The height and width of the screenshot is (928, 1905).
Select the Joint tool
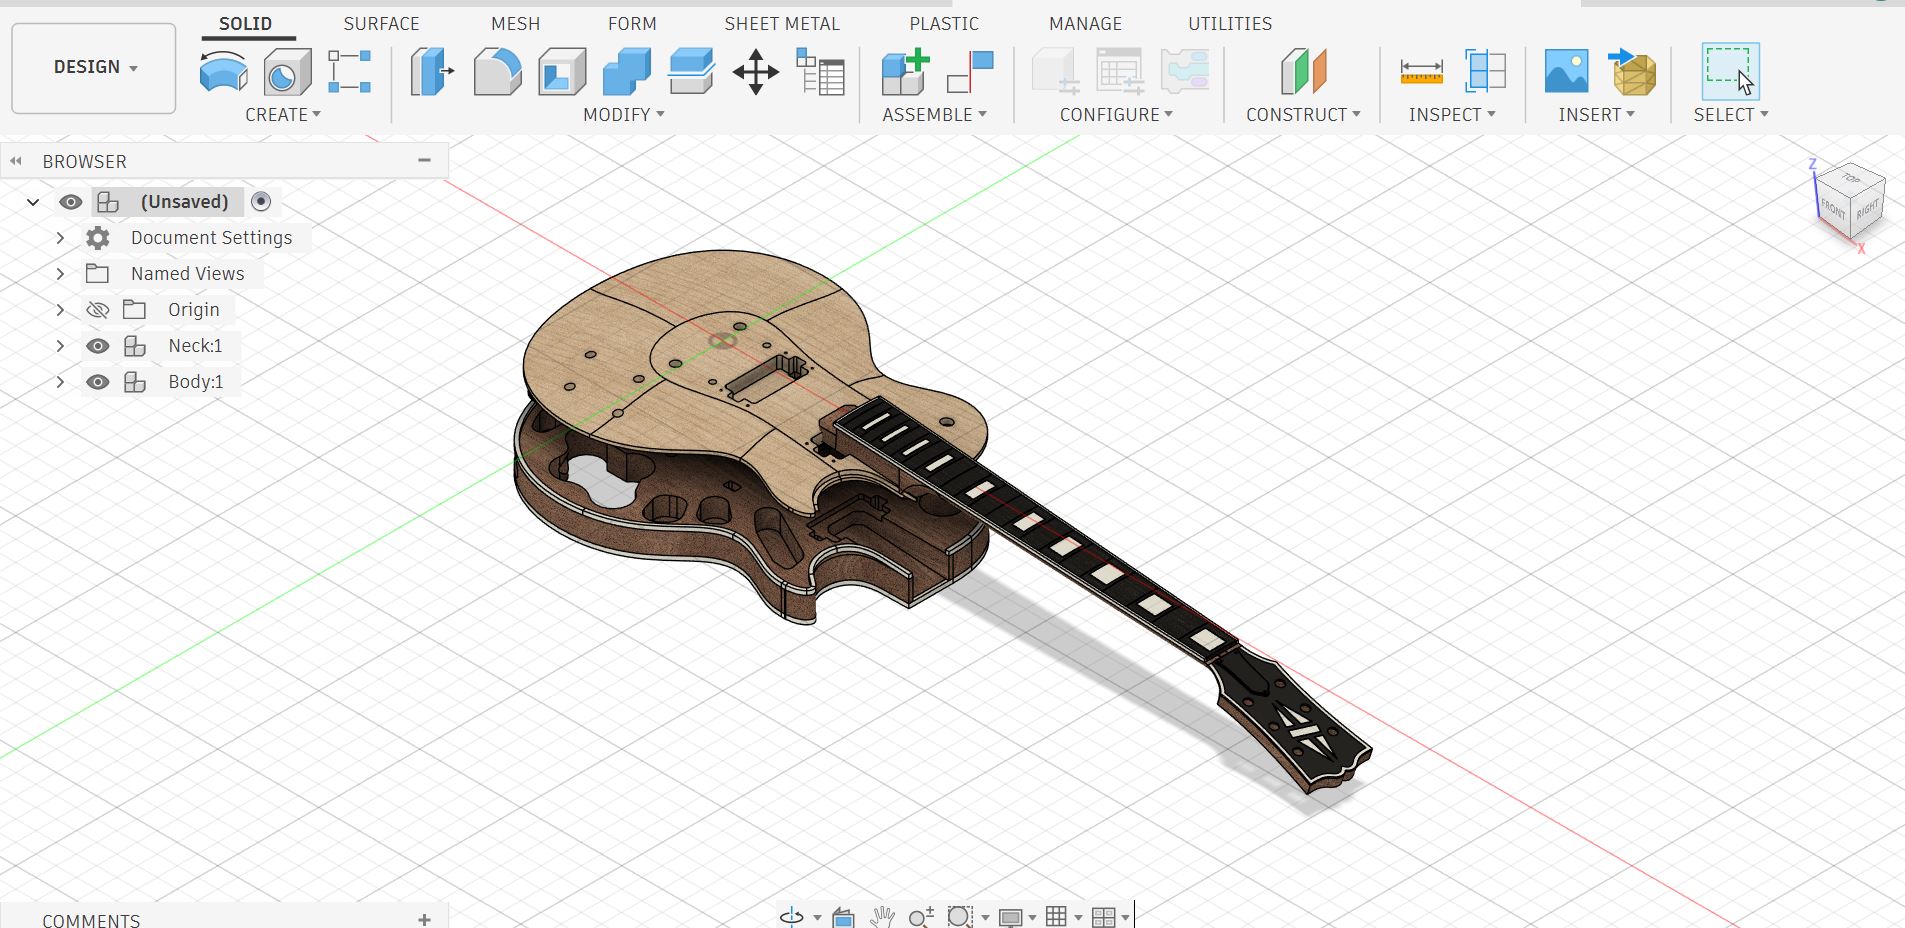[970, 72]
